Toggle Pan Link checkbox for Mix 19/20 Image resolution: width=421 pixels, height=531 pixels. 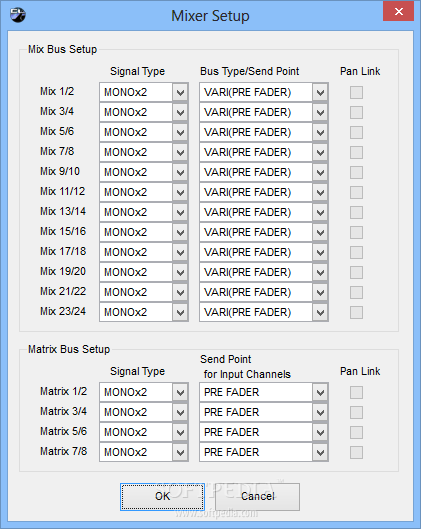pos(356,272)
